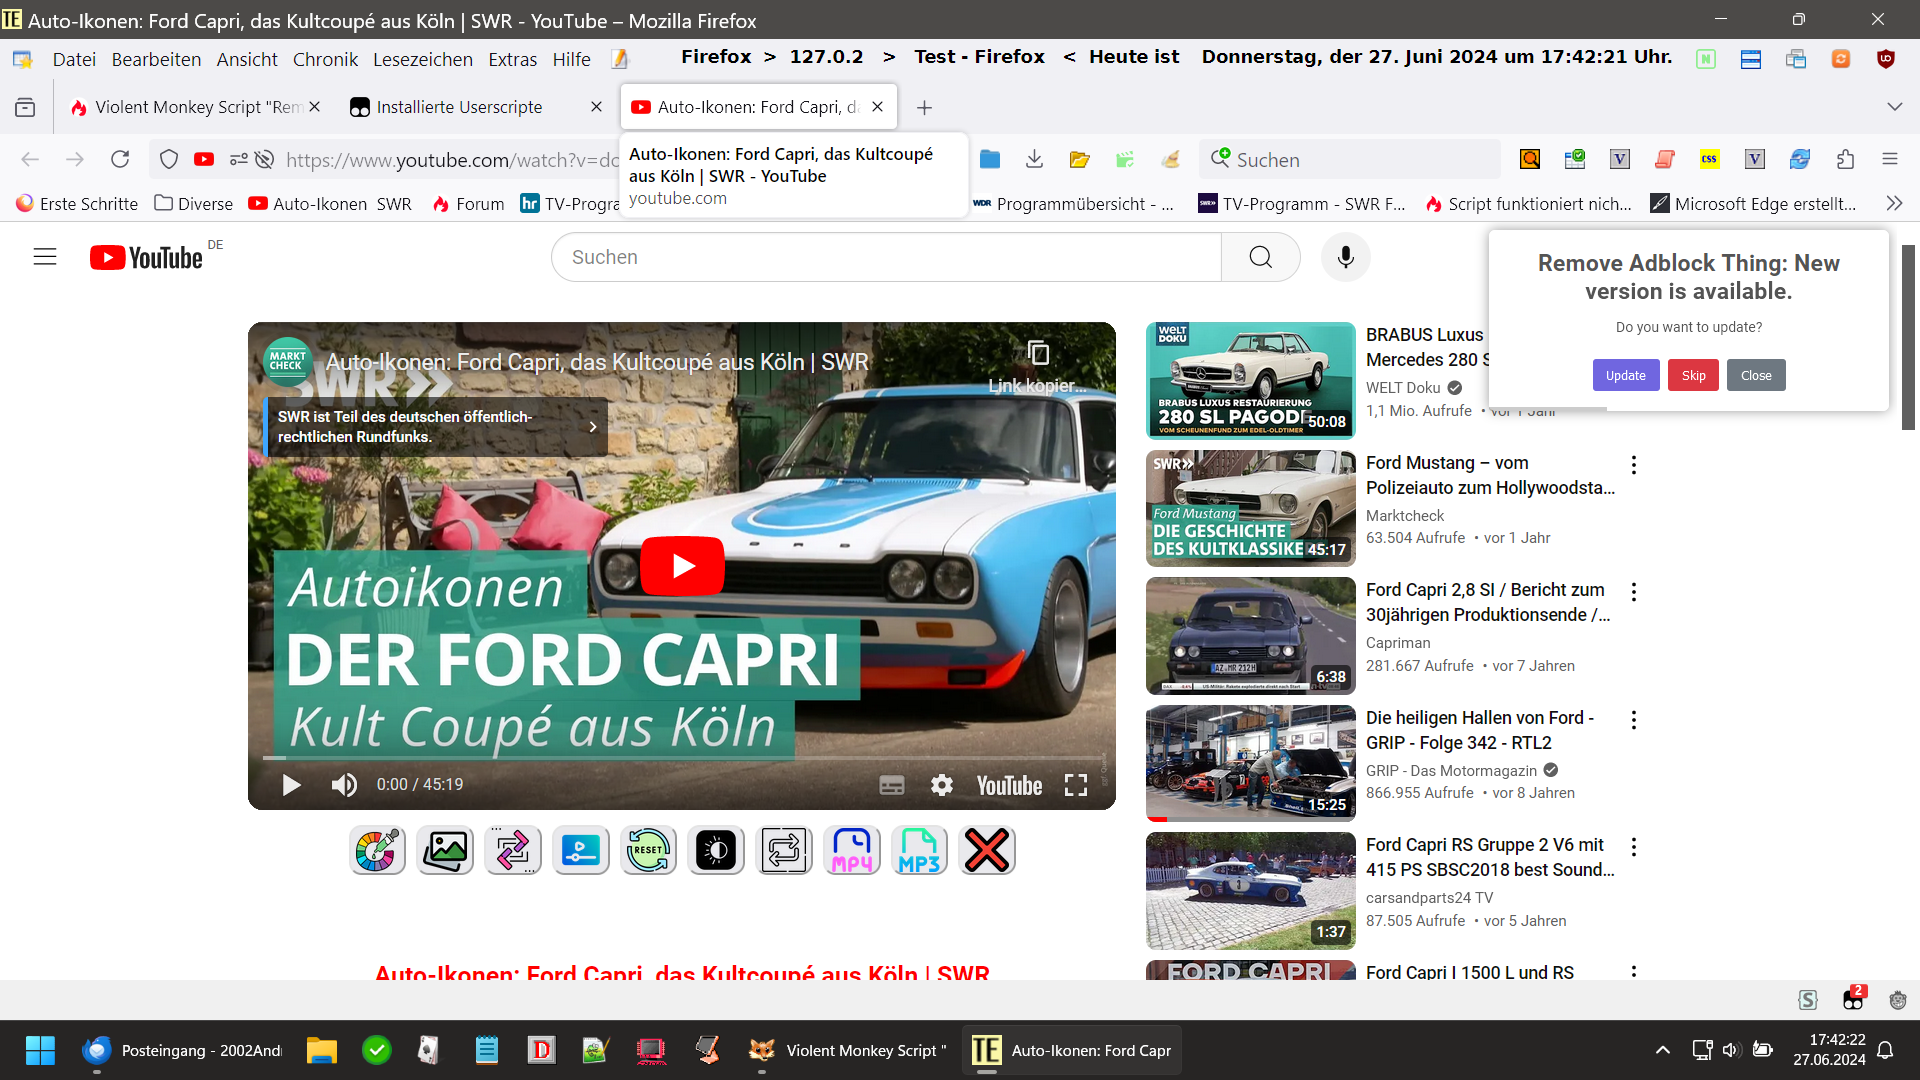Click the Update button in the popup

pos(1625,375)
